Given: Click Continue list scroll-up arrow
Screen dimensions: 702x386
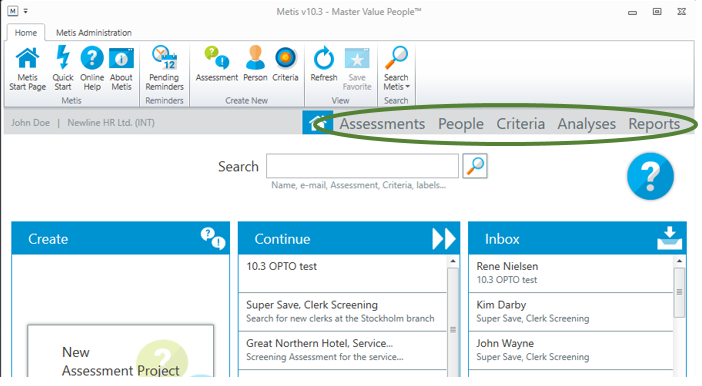Looking at the screenshot, I should pyautogui.click(x=453, y=261).
